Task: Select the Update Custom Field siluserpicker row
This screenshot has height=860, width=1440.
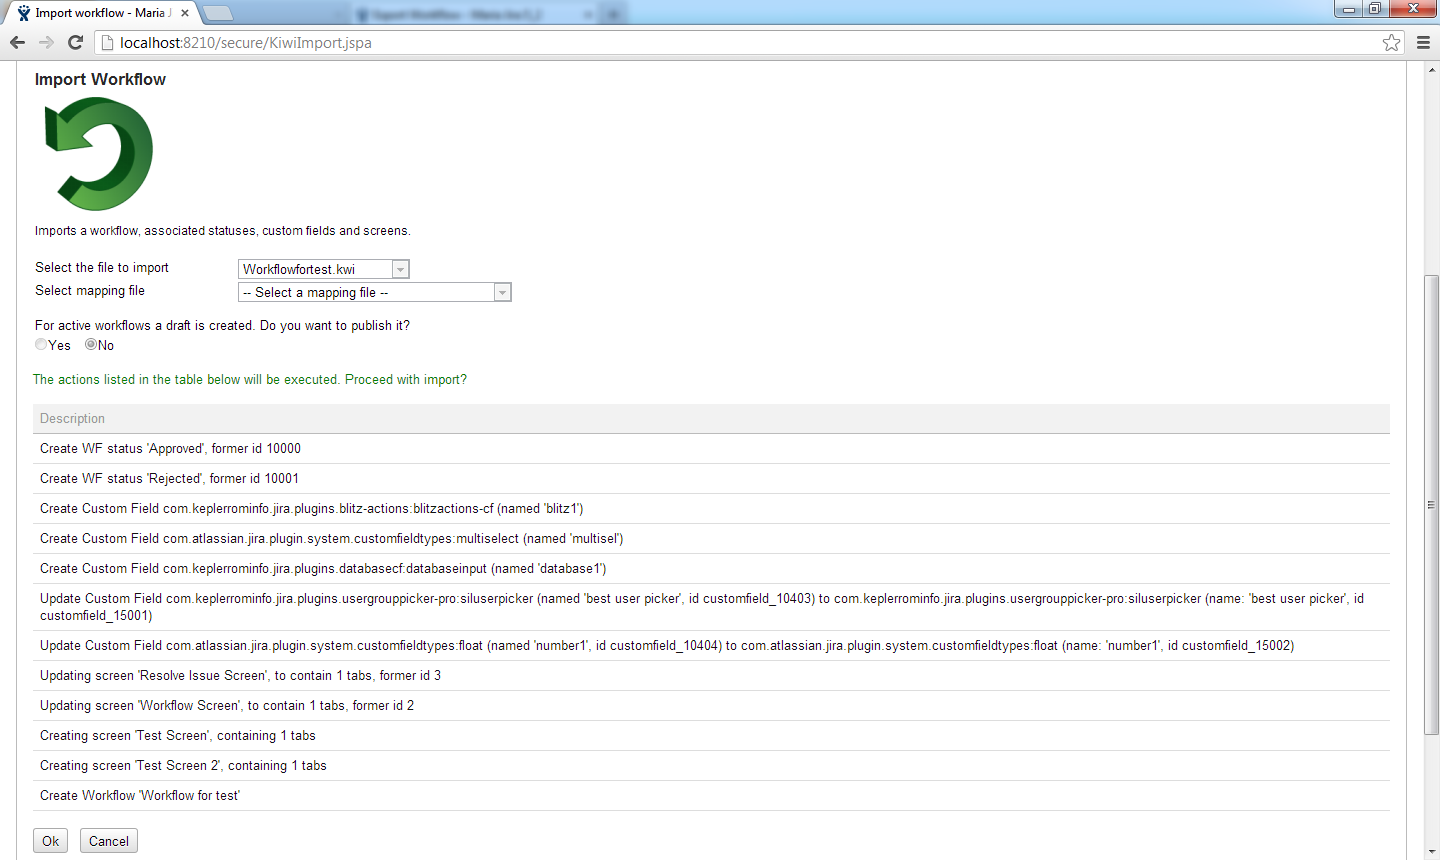Action: pyautogui.click(x=711, y=607)
